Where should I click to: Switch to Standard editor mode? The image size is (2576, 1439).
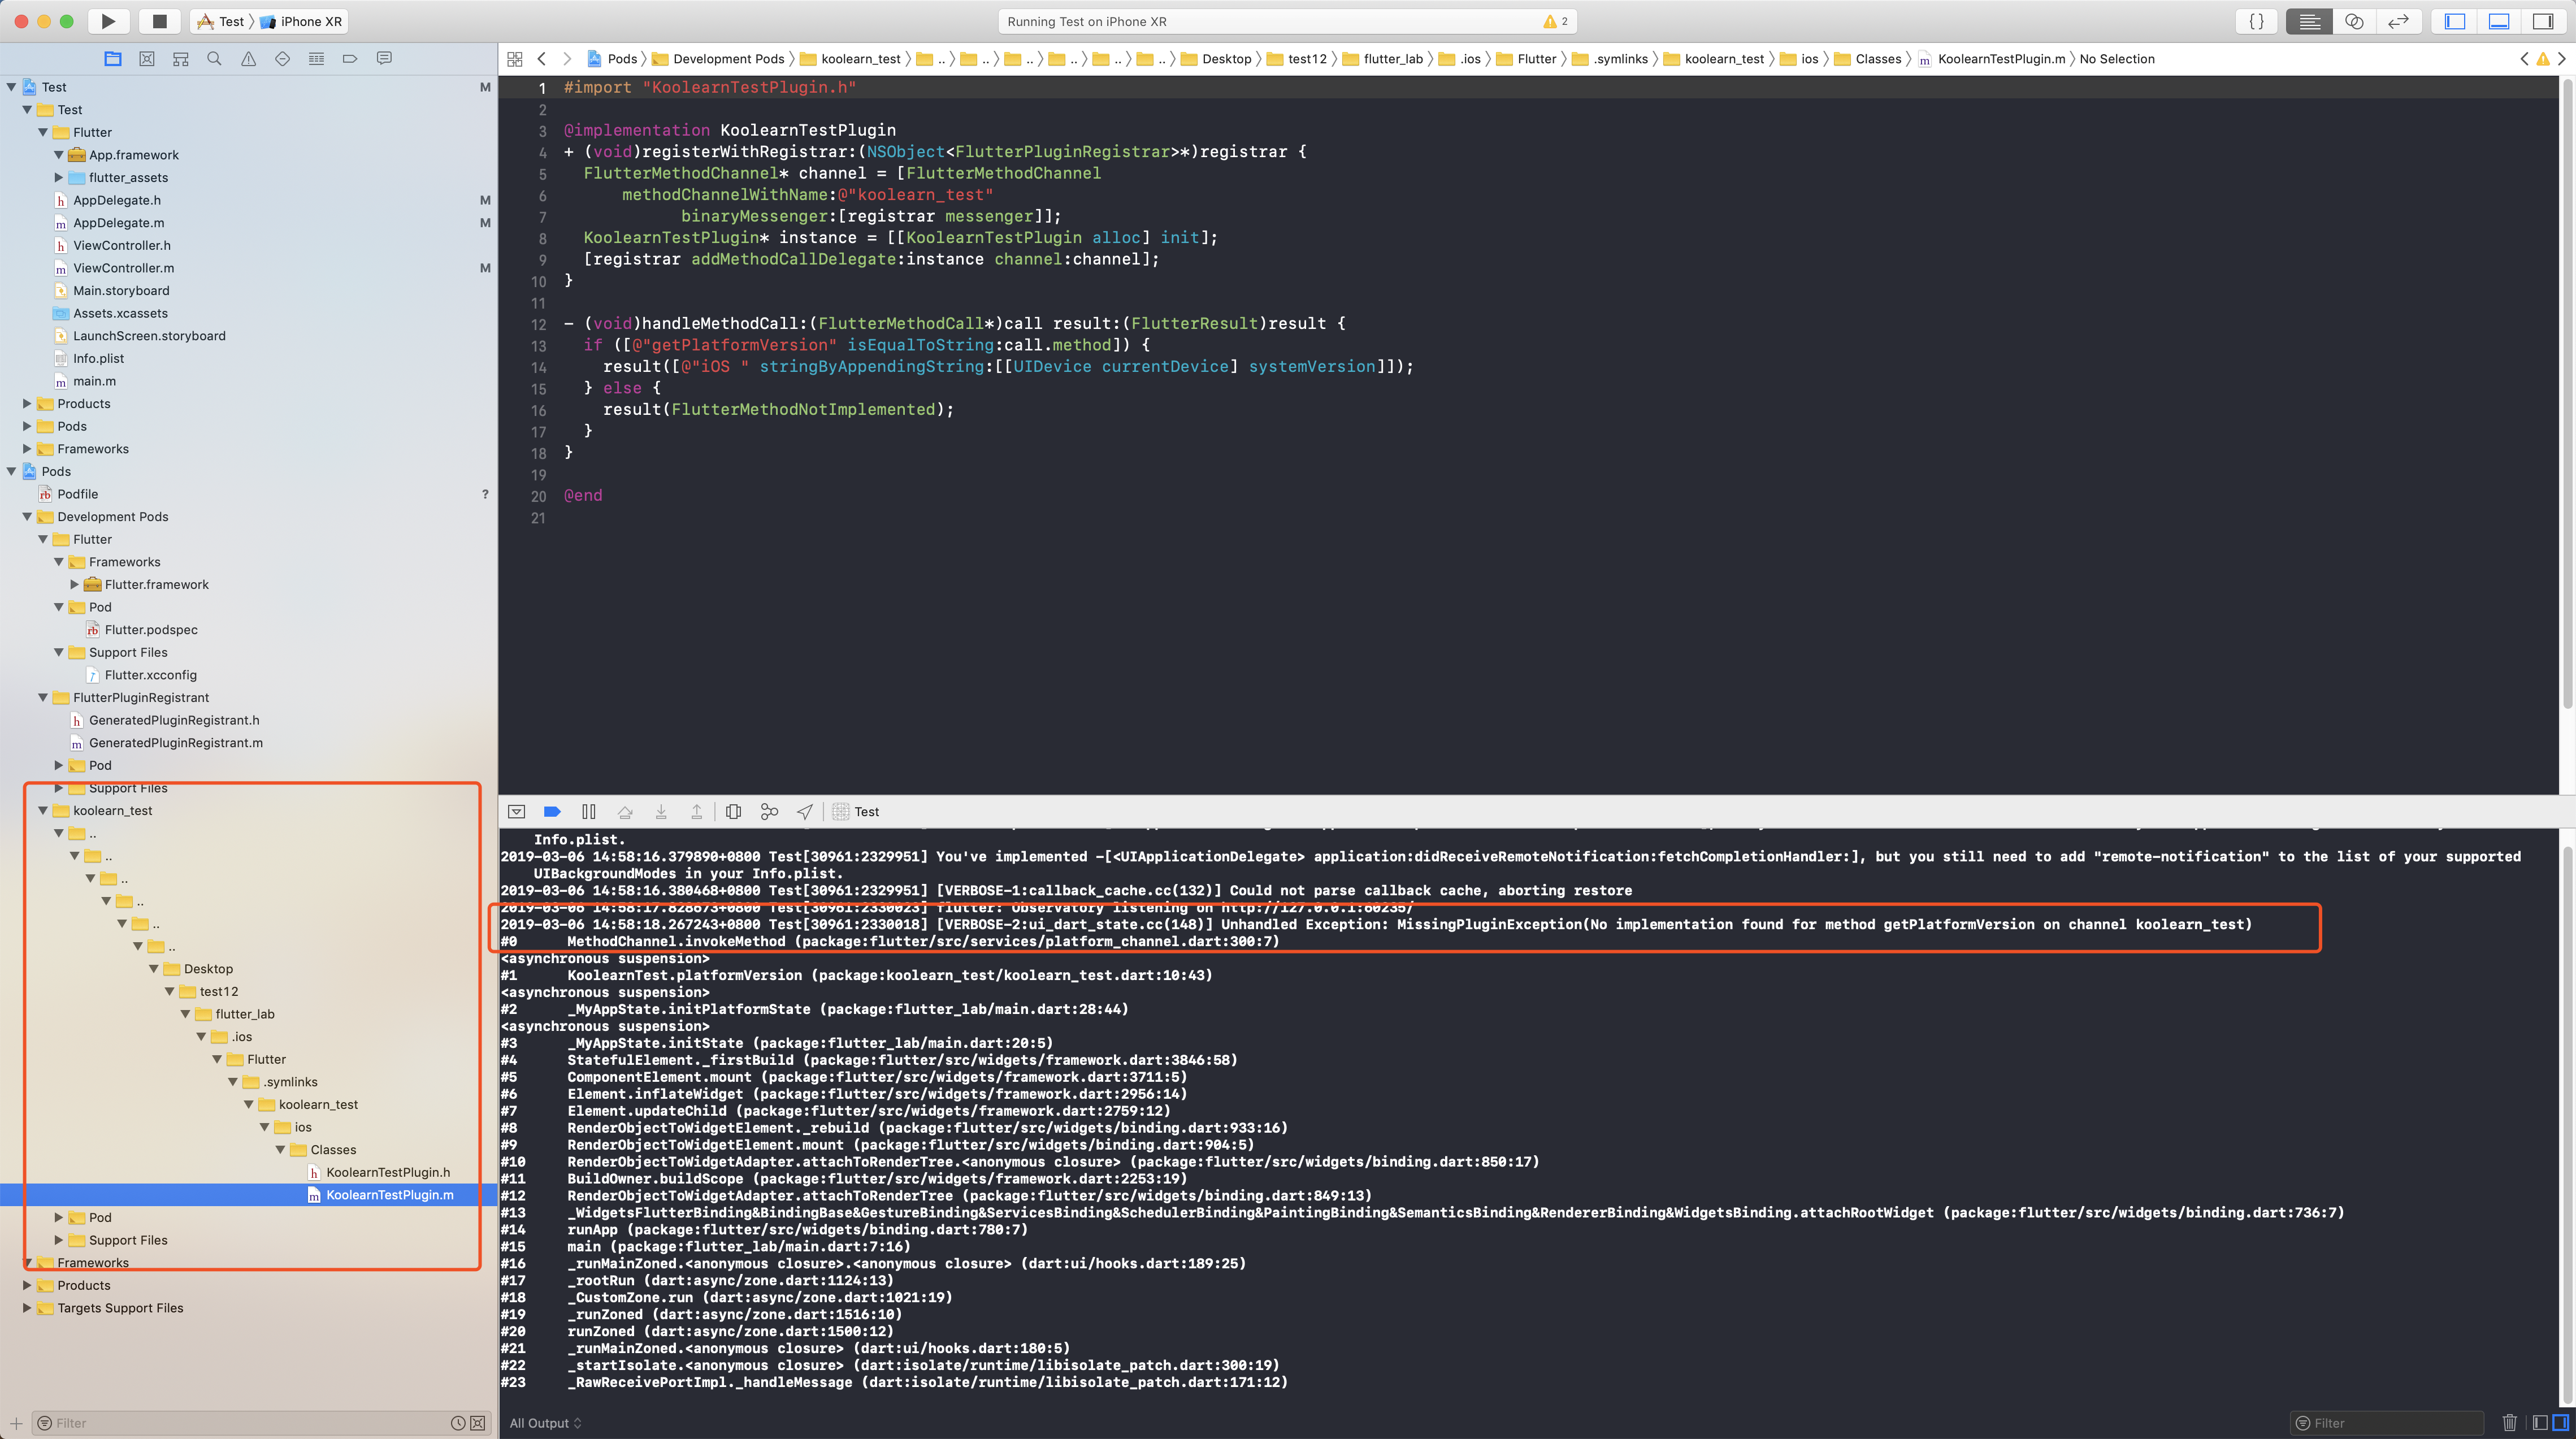(x=2309, y=21)
